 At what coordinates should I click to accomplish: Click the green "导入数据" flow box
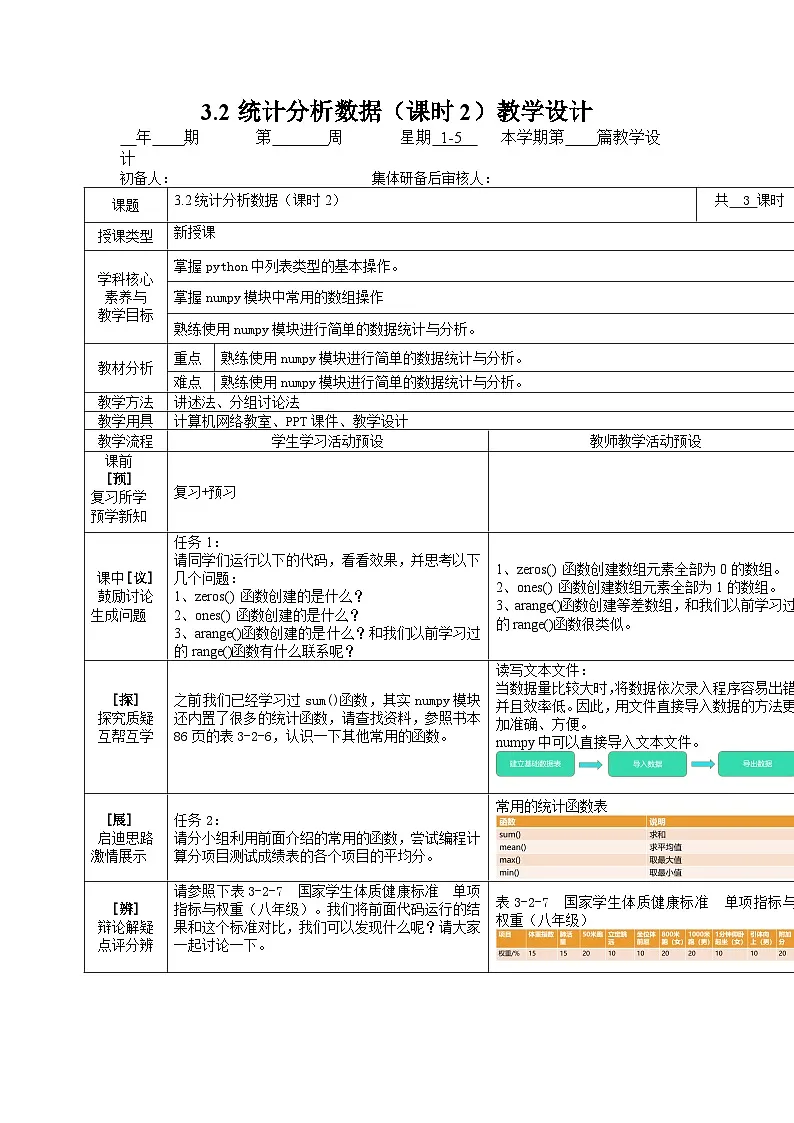[647, 764]
